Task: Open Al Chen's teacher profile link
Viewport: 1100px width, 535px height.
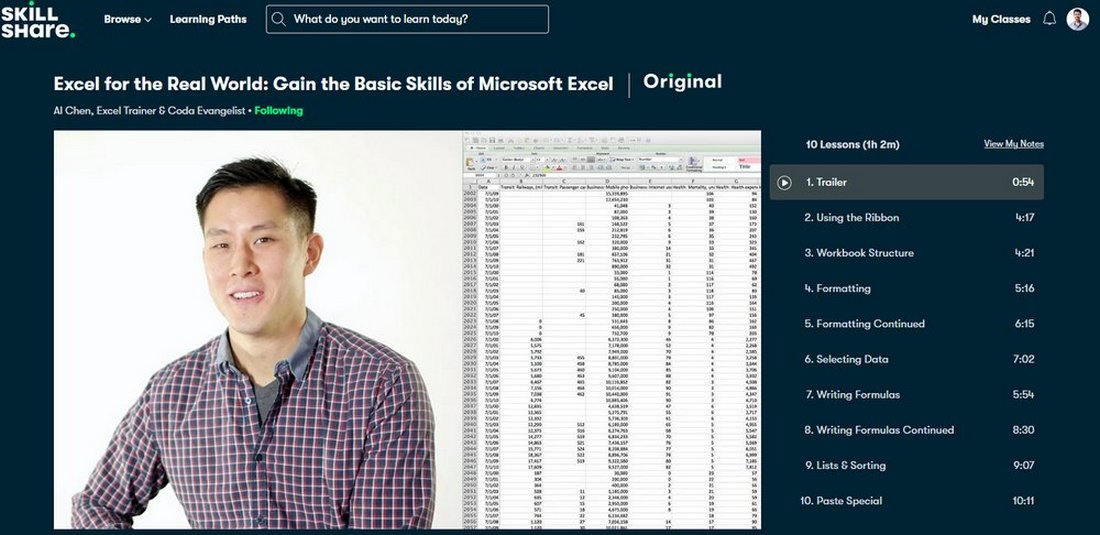Action: point(149,111)
